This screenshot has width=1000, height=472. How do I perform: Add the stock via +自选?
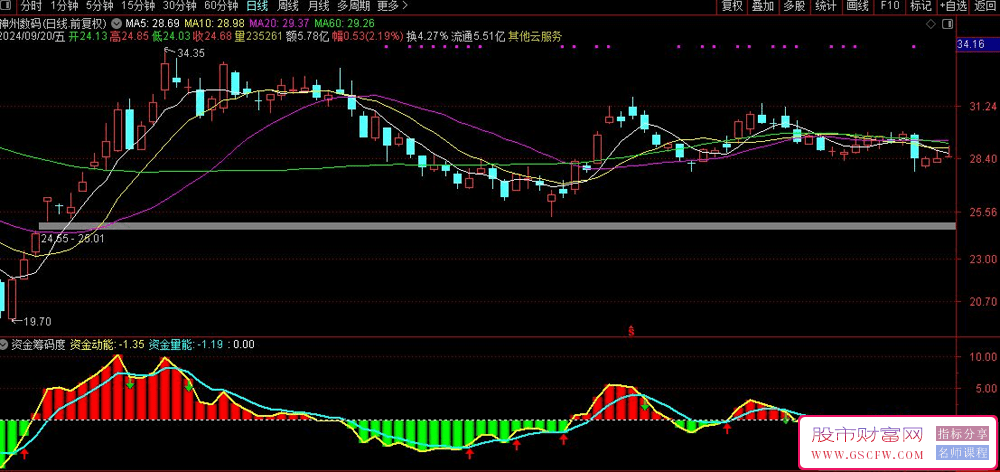pos(953,6)
